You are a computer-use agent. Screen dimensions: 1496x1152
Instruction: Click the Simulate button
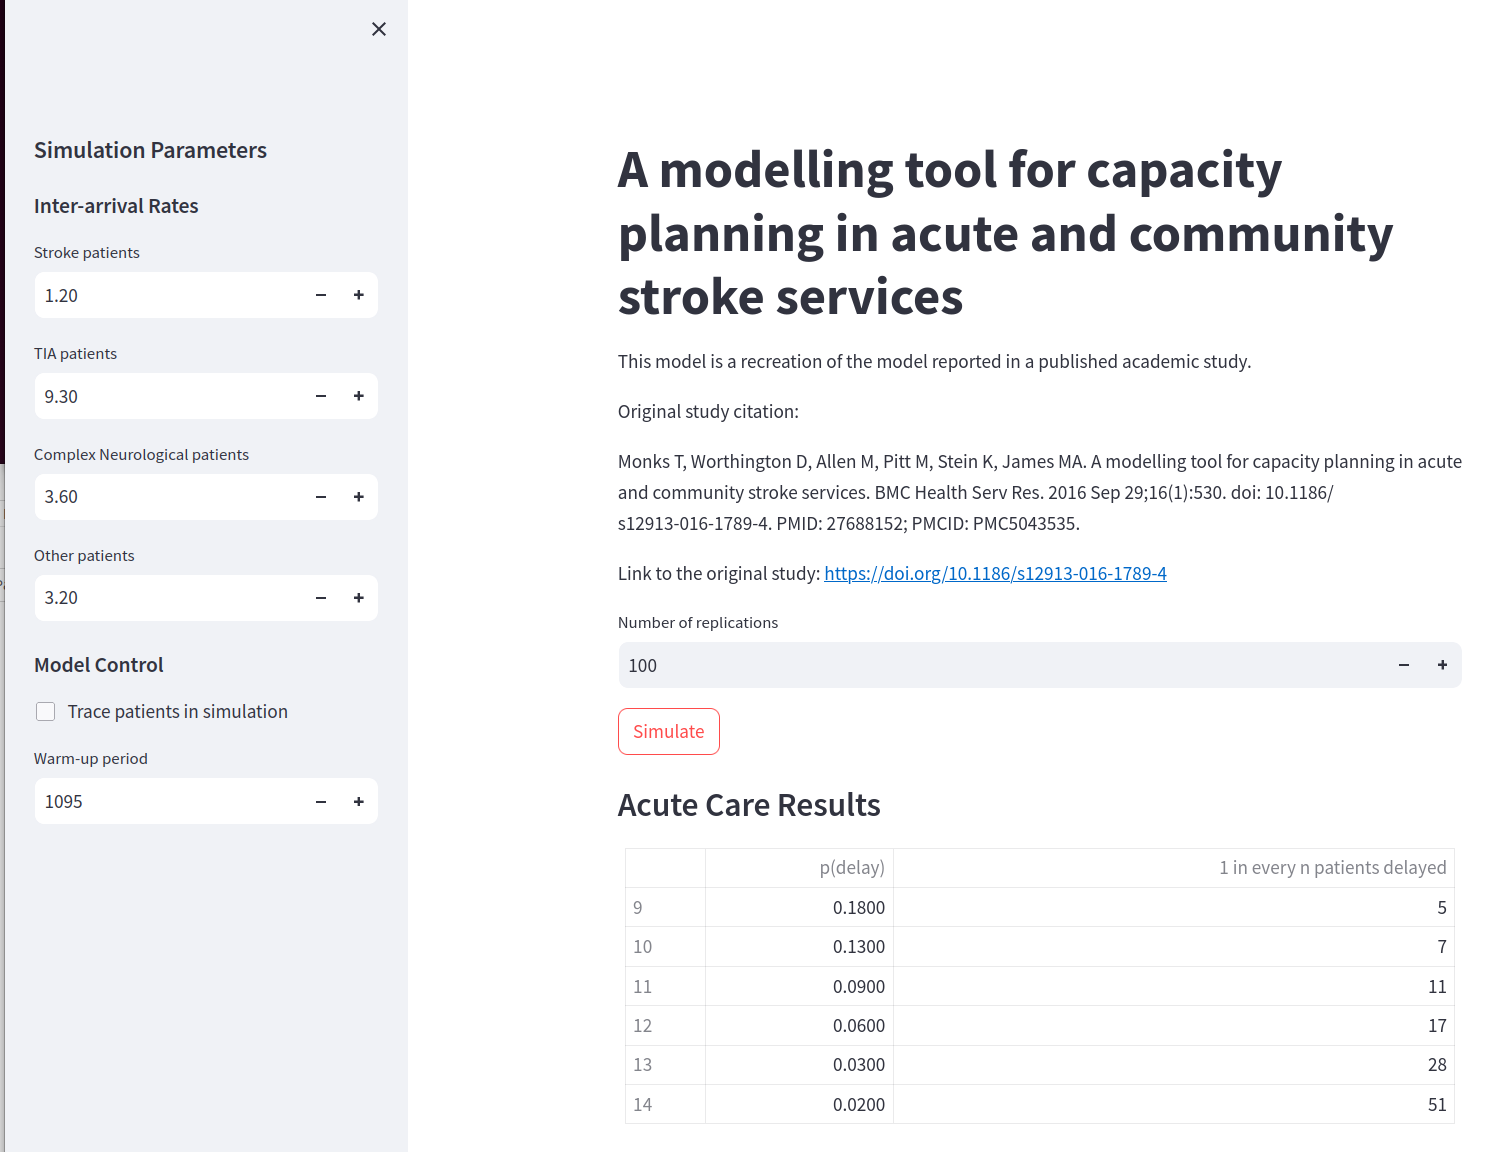click(669, 731)
